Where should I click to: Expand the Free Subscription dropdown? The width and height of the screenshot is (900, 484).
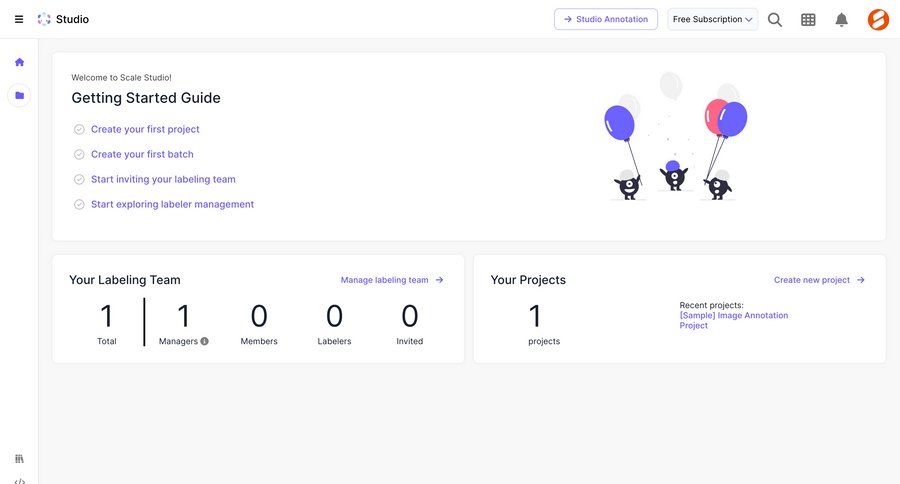point(712,20)
